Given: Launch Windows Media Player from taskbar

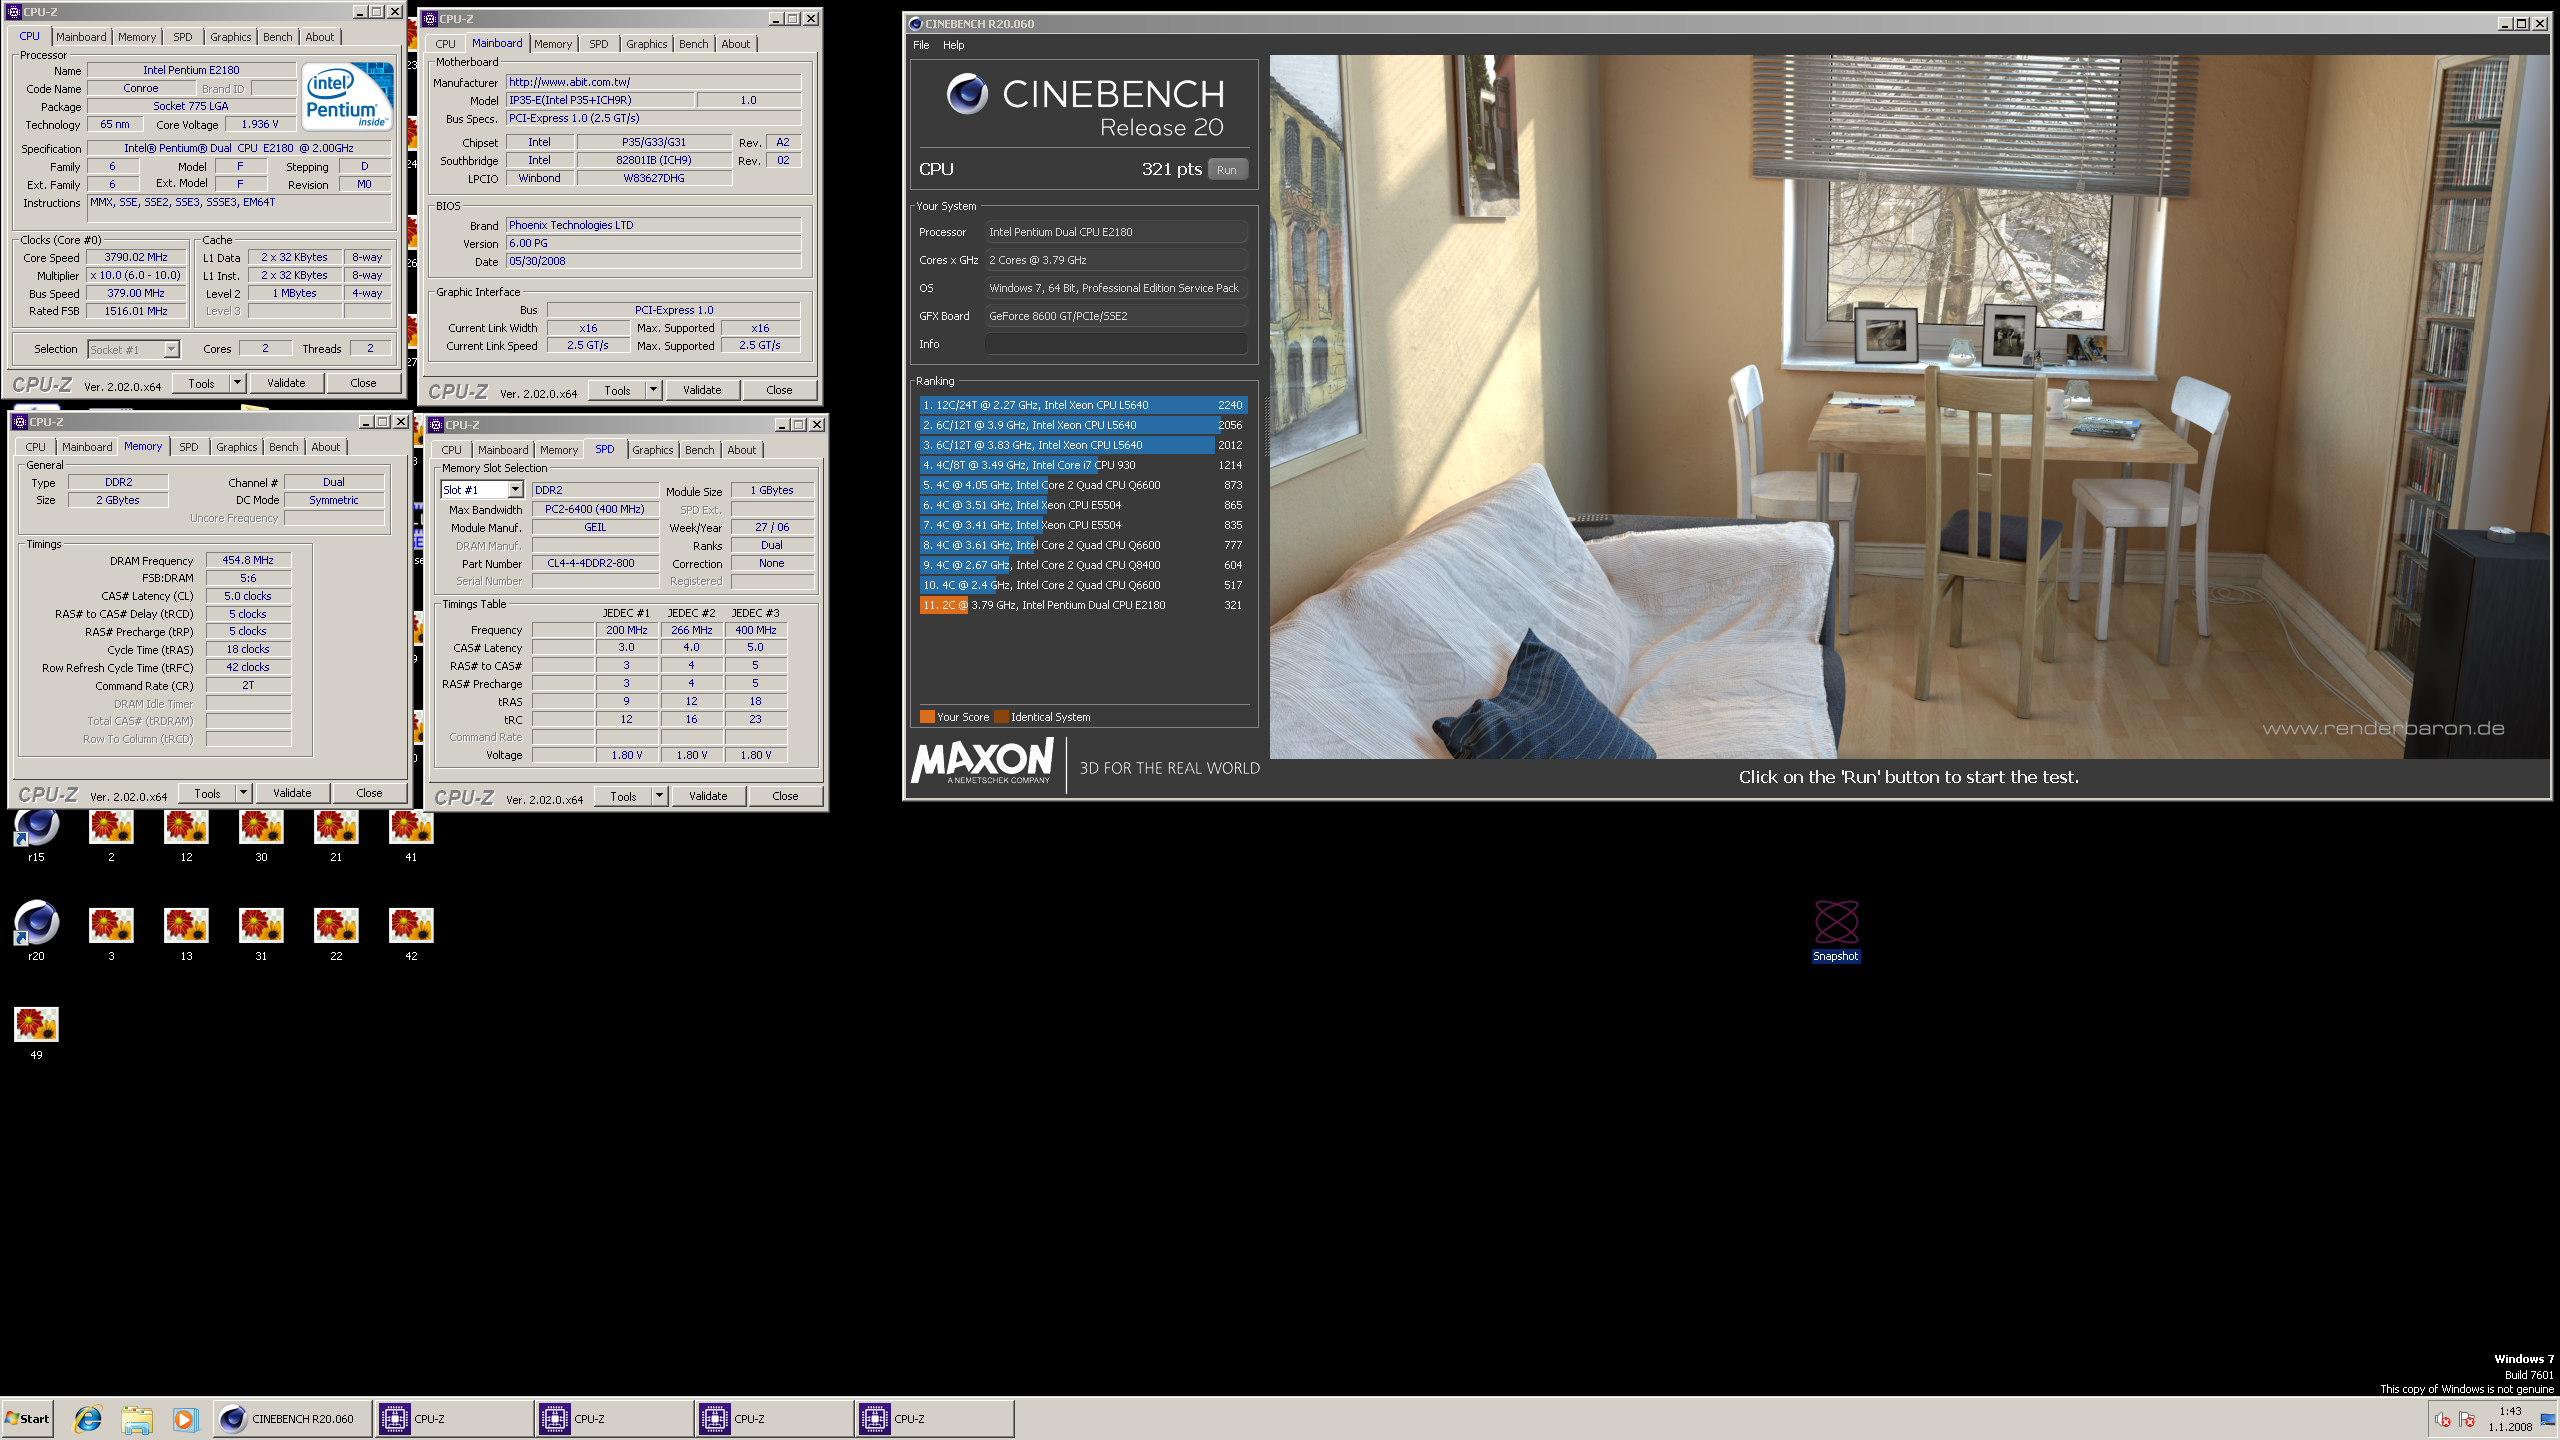Looking at the screenshot, I should tap(184, 1418).
